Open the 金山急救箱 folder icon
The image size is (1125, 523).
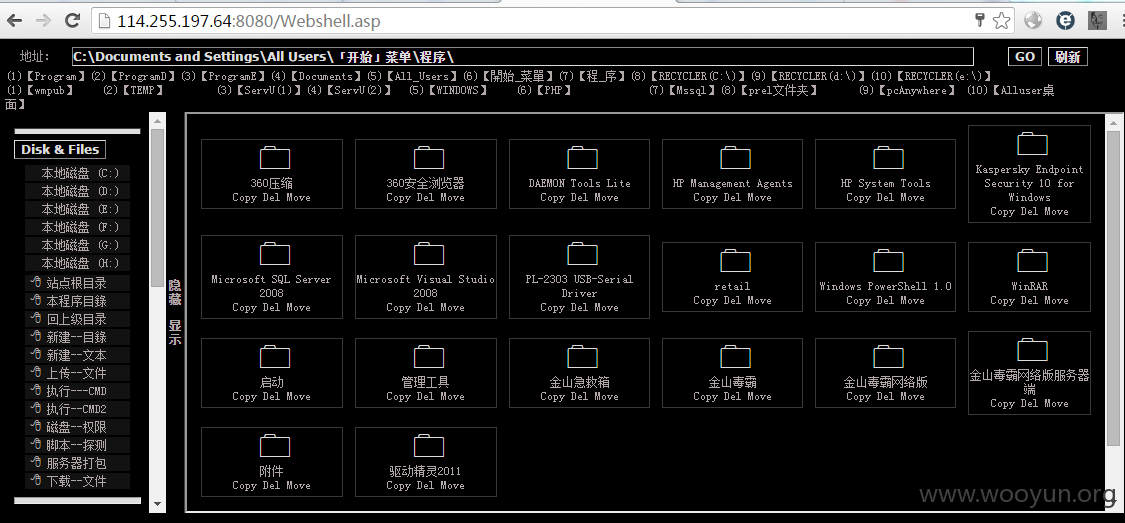[583, 357]
